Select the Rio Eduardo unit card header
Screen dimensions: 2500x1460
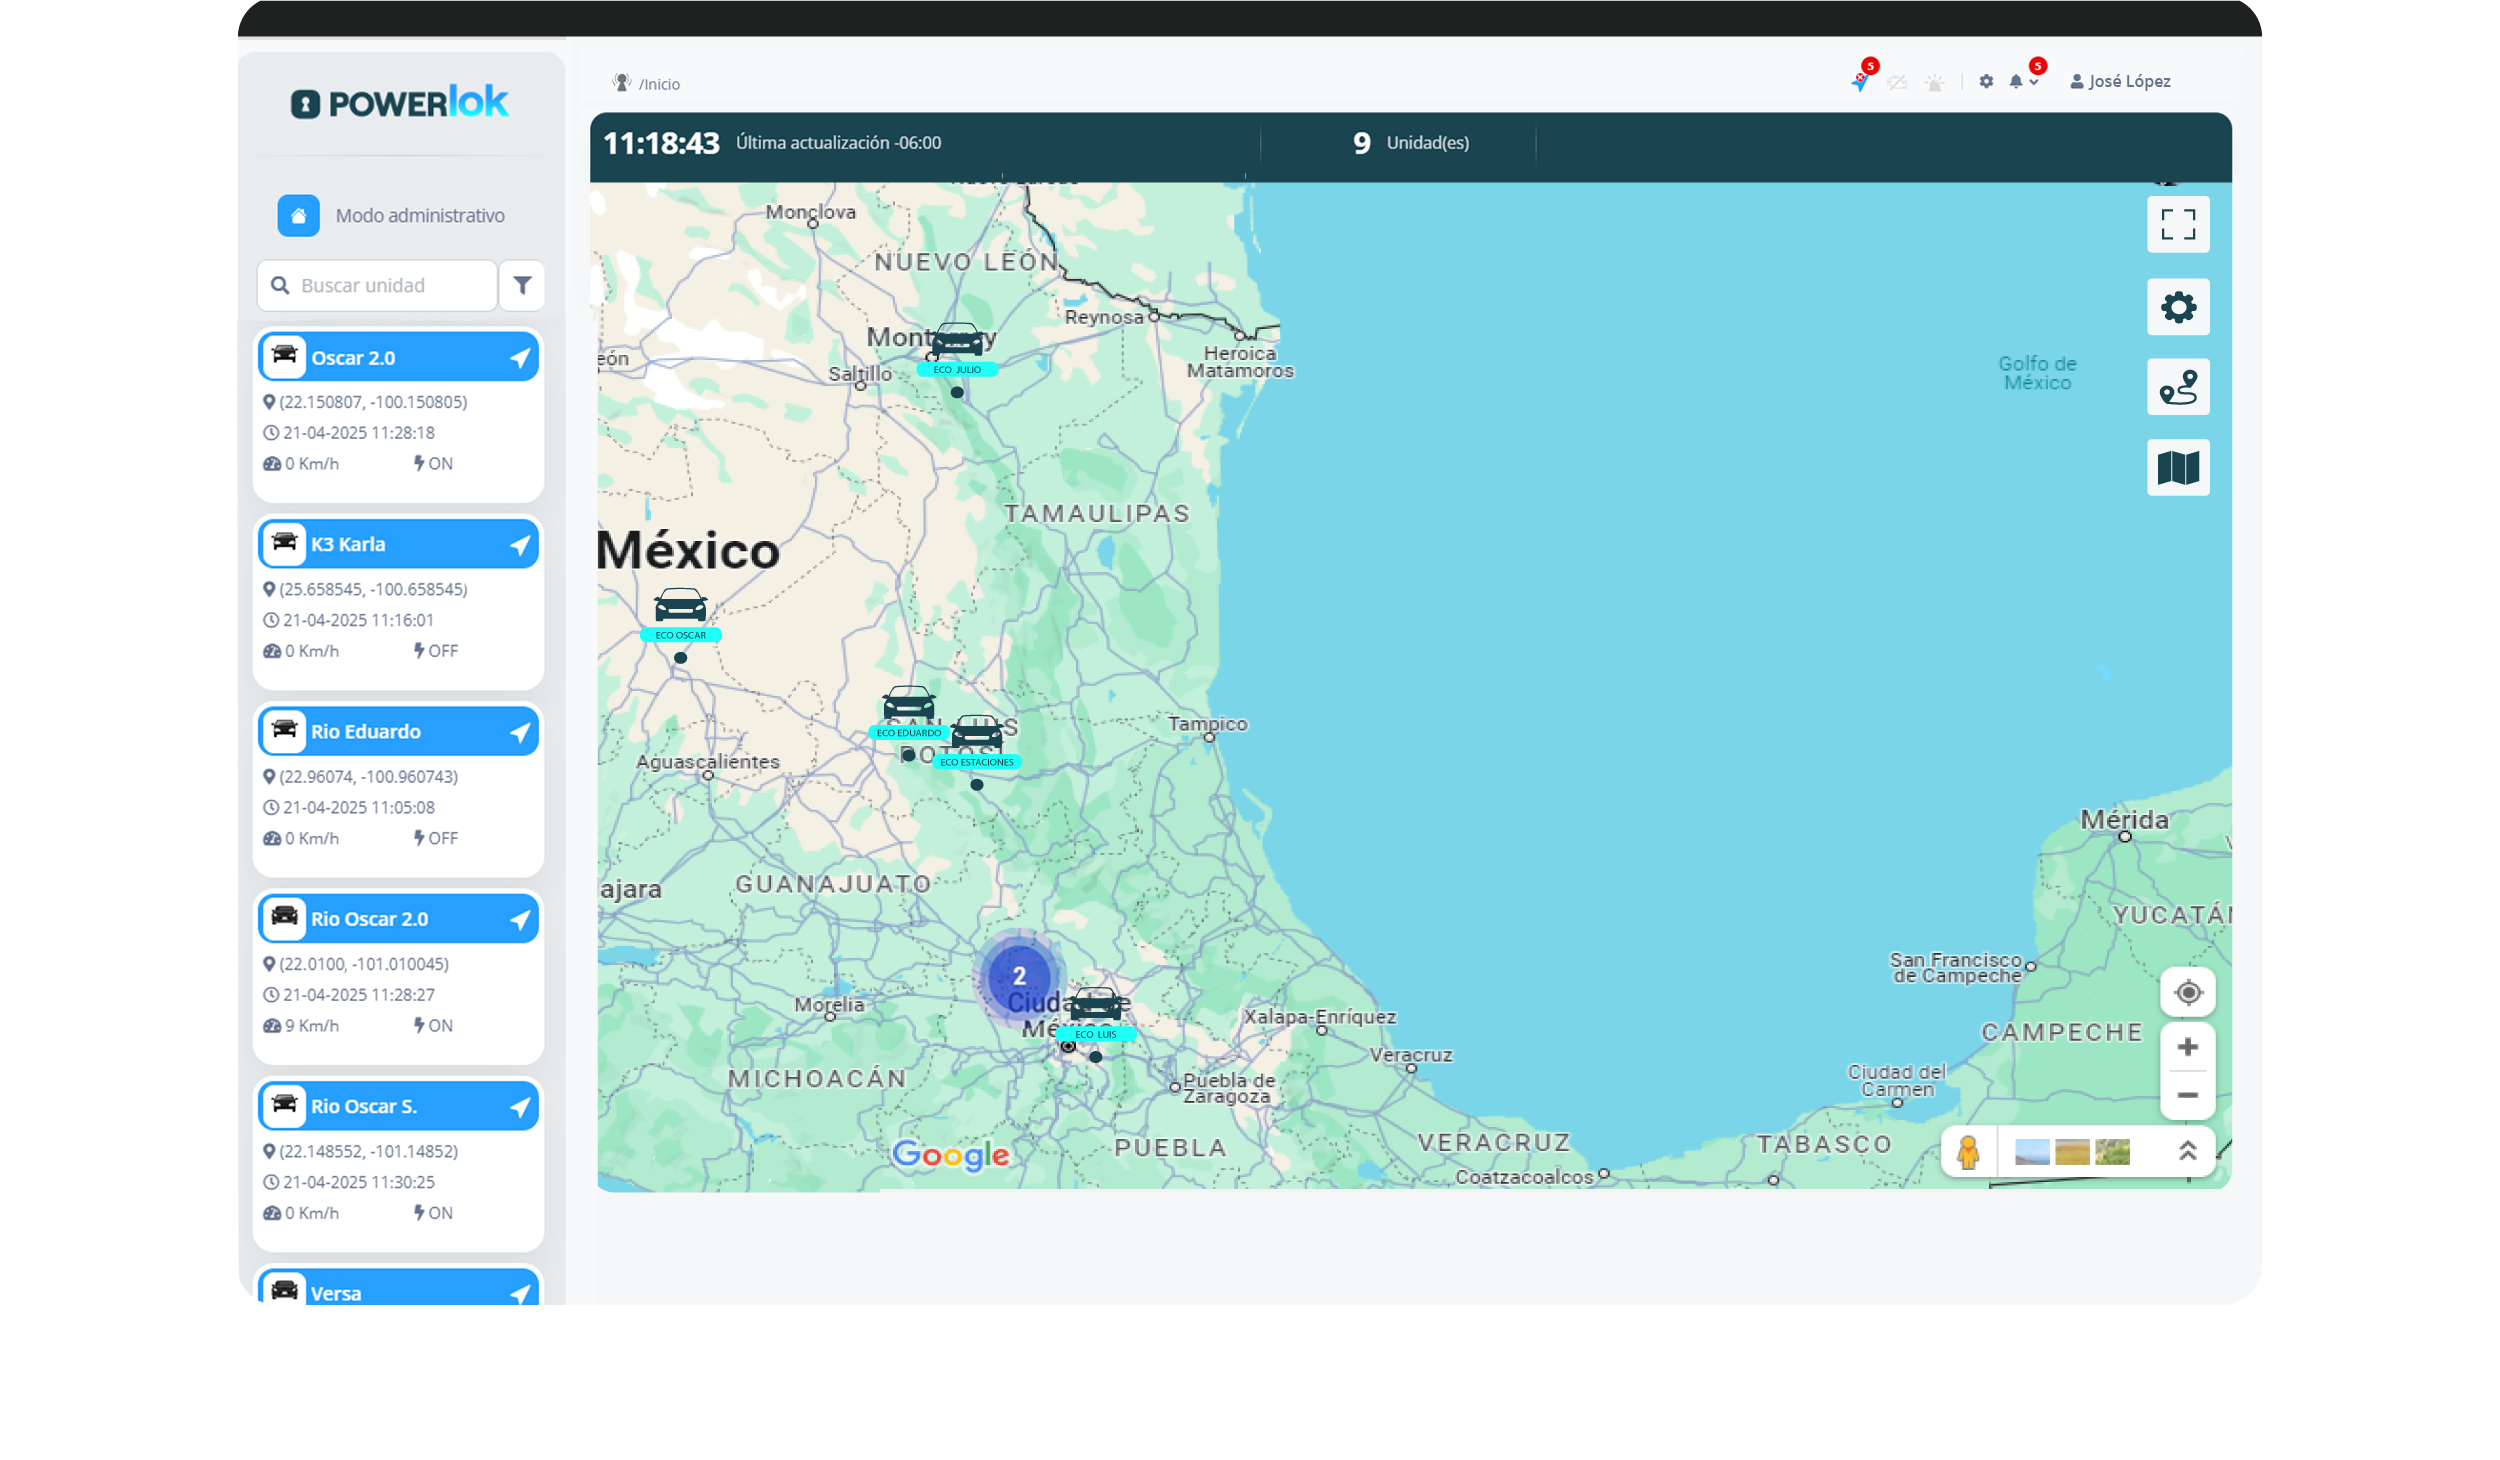pos(399,731)
